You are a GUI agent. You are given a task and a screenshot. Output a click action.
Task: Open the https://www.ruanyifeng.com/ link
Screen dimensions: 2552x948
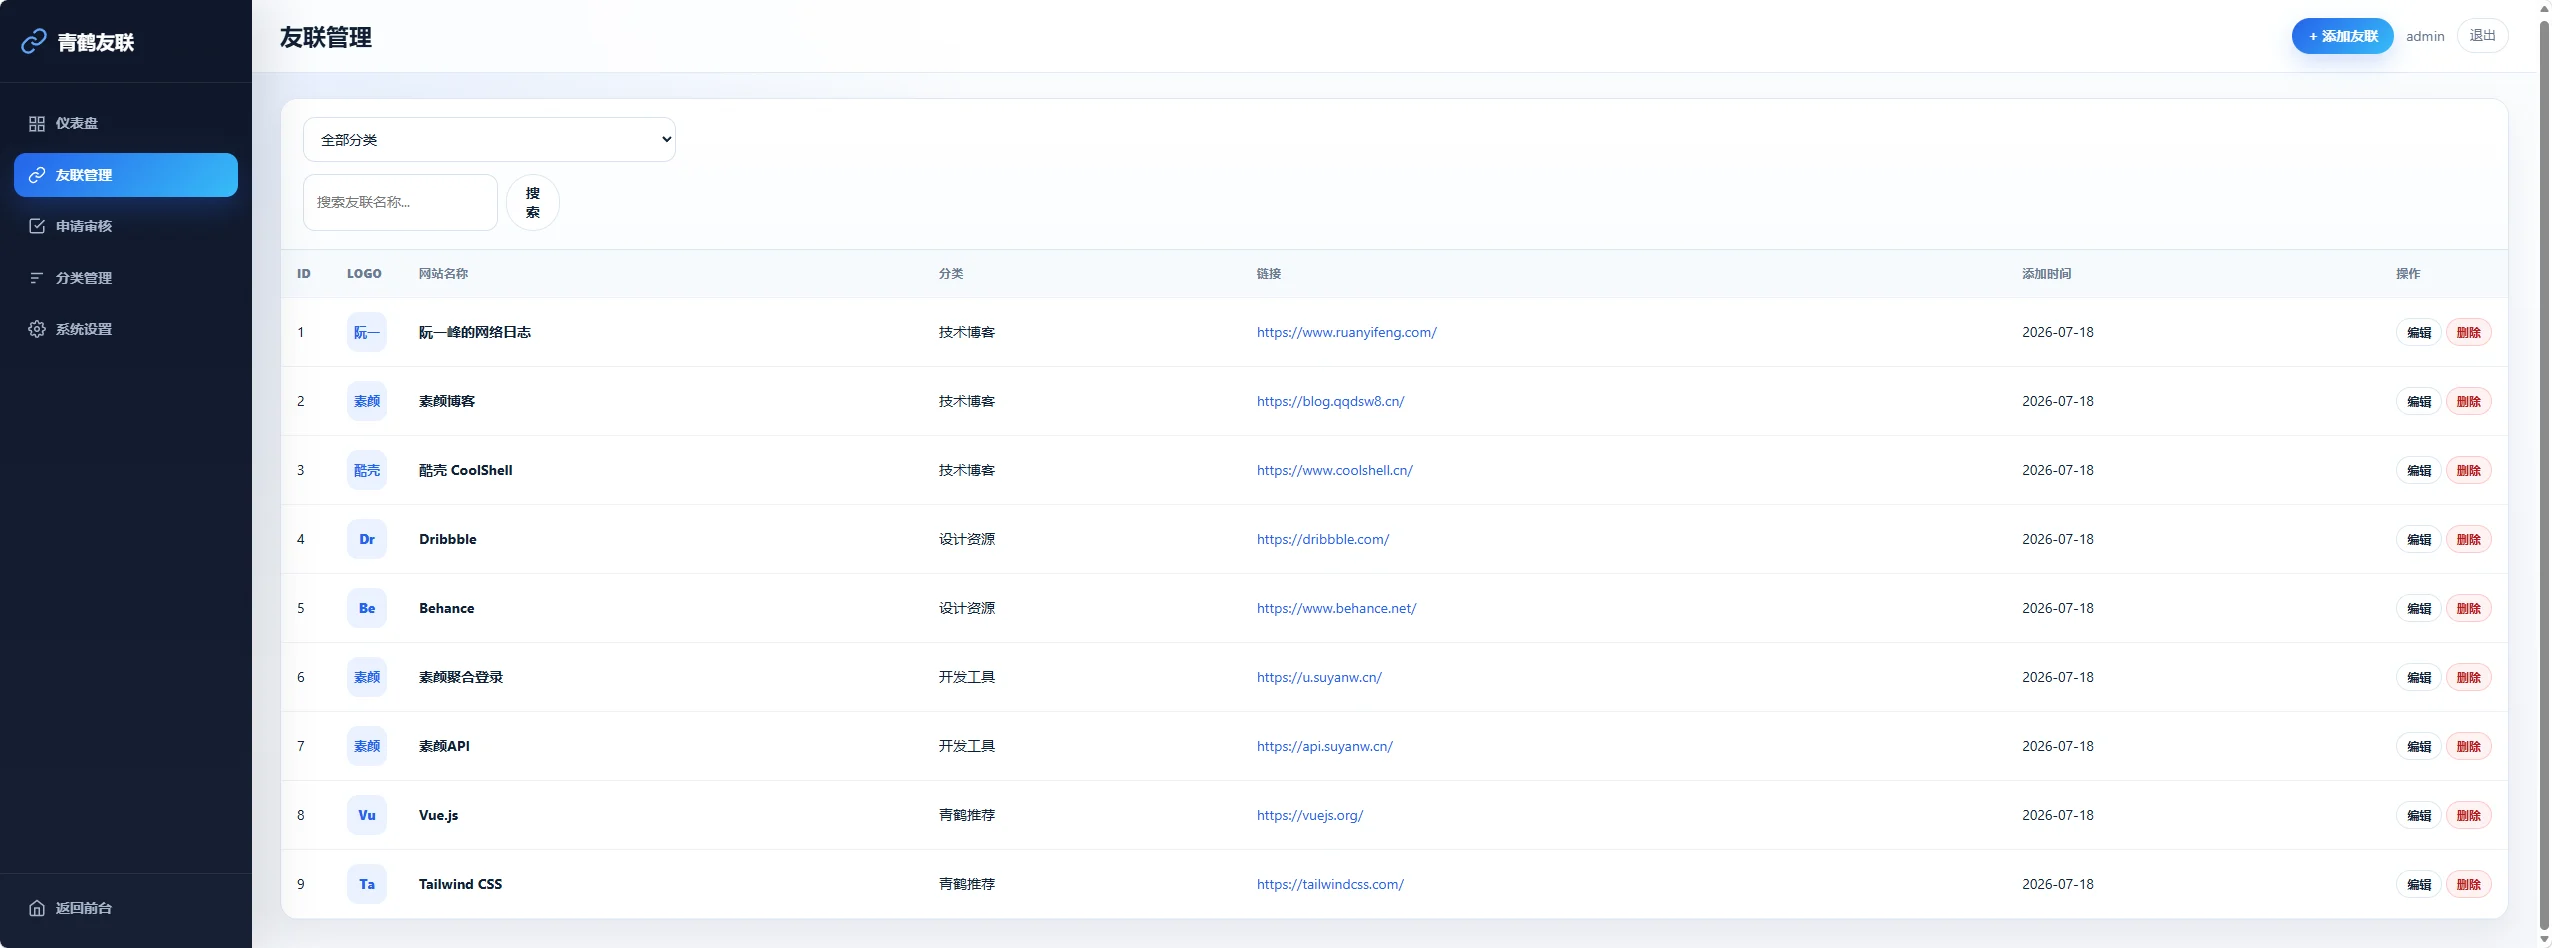(1346, 332)
